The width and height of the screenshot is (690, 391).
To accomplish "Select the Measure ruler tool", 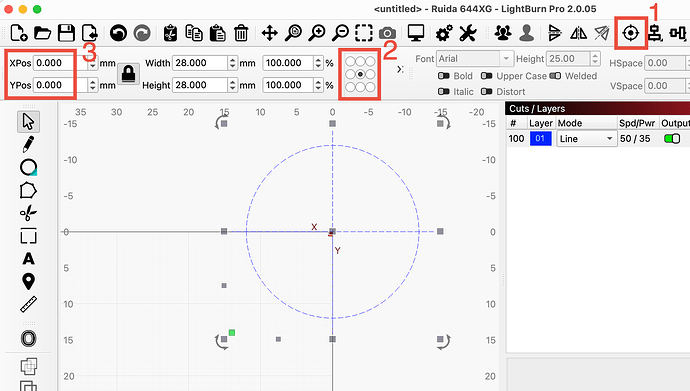I will point(29,304).
